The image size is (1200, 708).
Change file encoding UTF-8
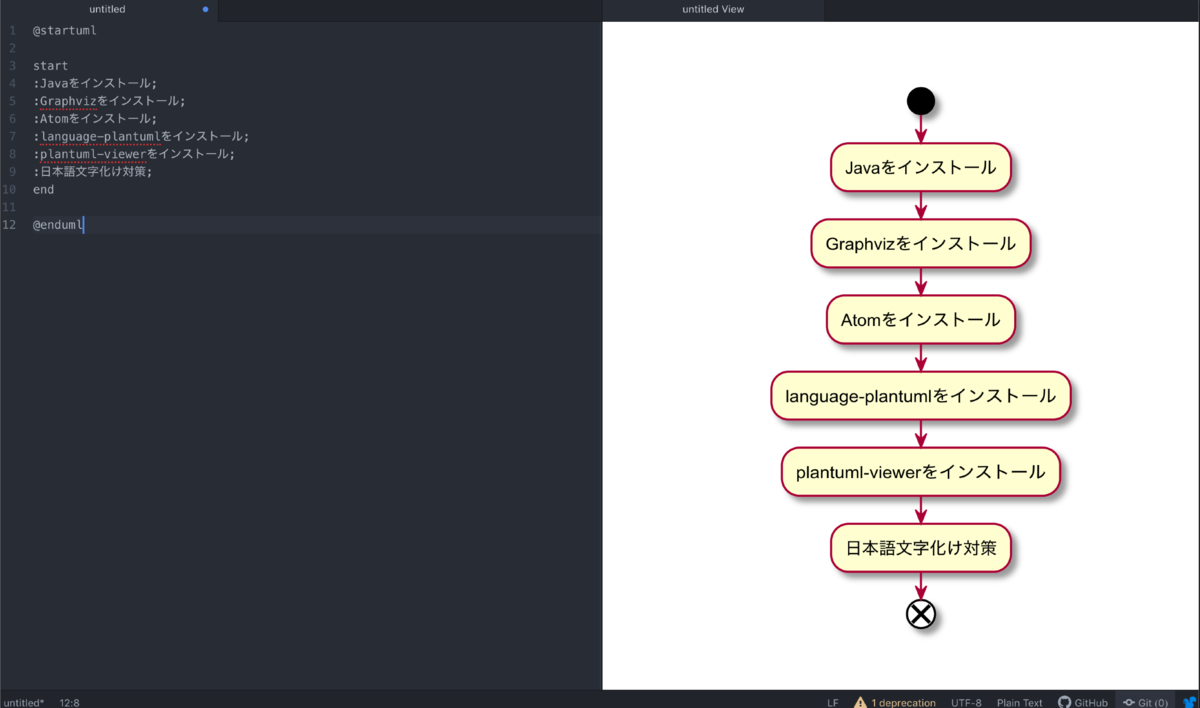(x=966, y=702)
